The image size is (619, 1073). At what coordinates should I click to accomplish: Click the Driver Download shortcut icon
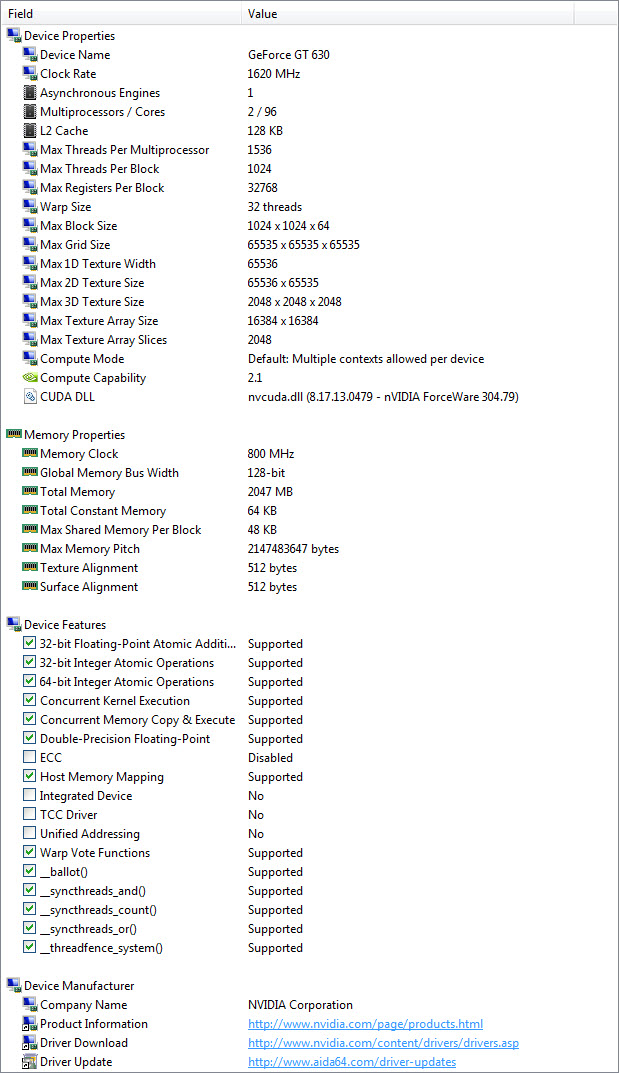(x=29, y=1042)
